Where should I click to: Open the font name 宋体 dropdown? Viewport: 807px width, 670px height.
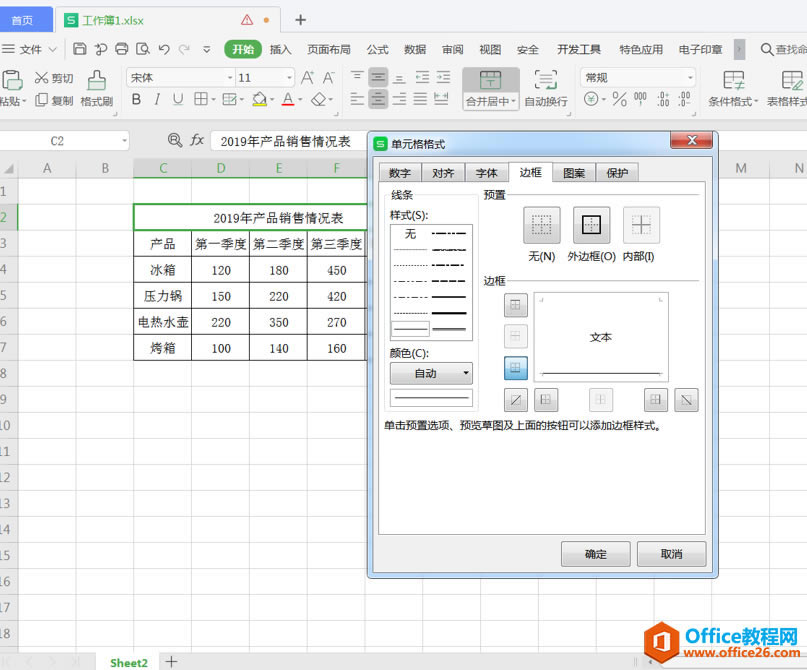tap(230, 78)
